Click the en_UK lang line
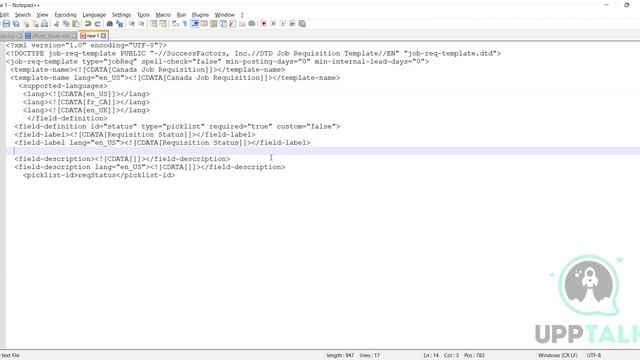 [x=86, y=110]
